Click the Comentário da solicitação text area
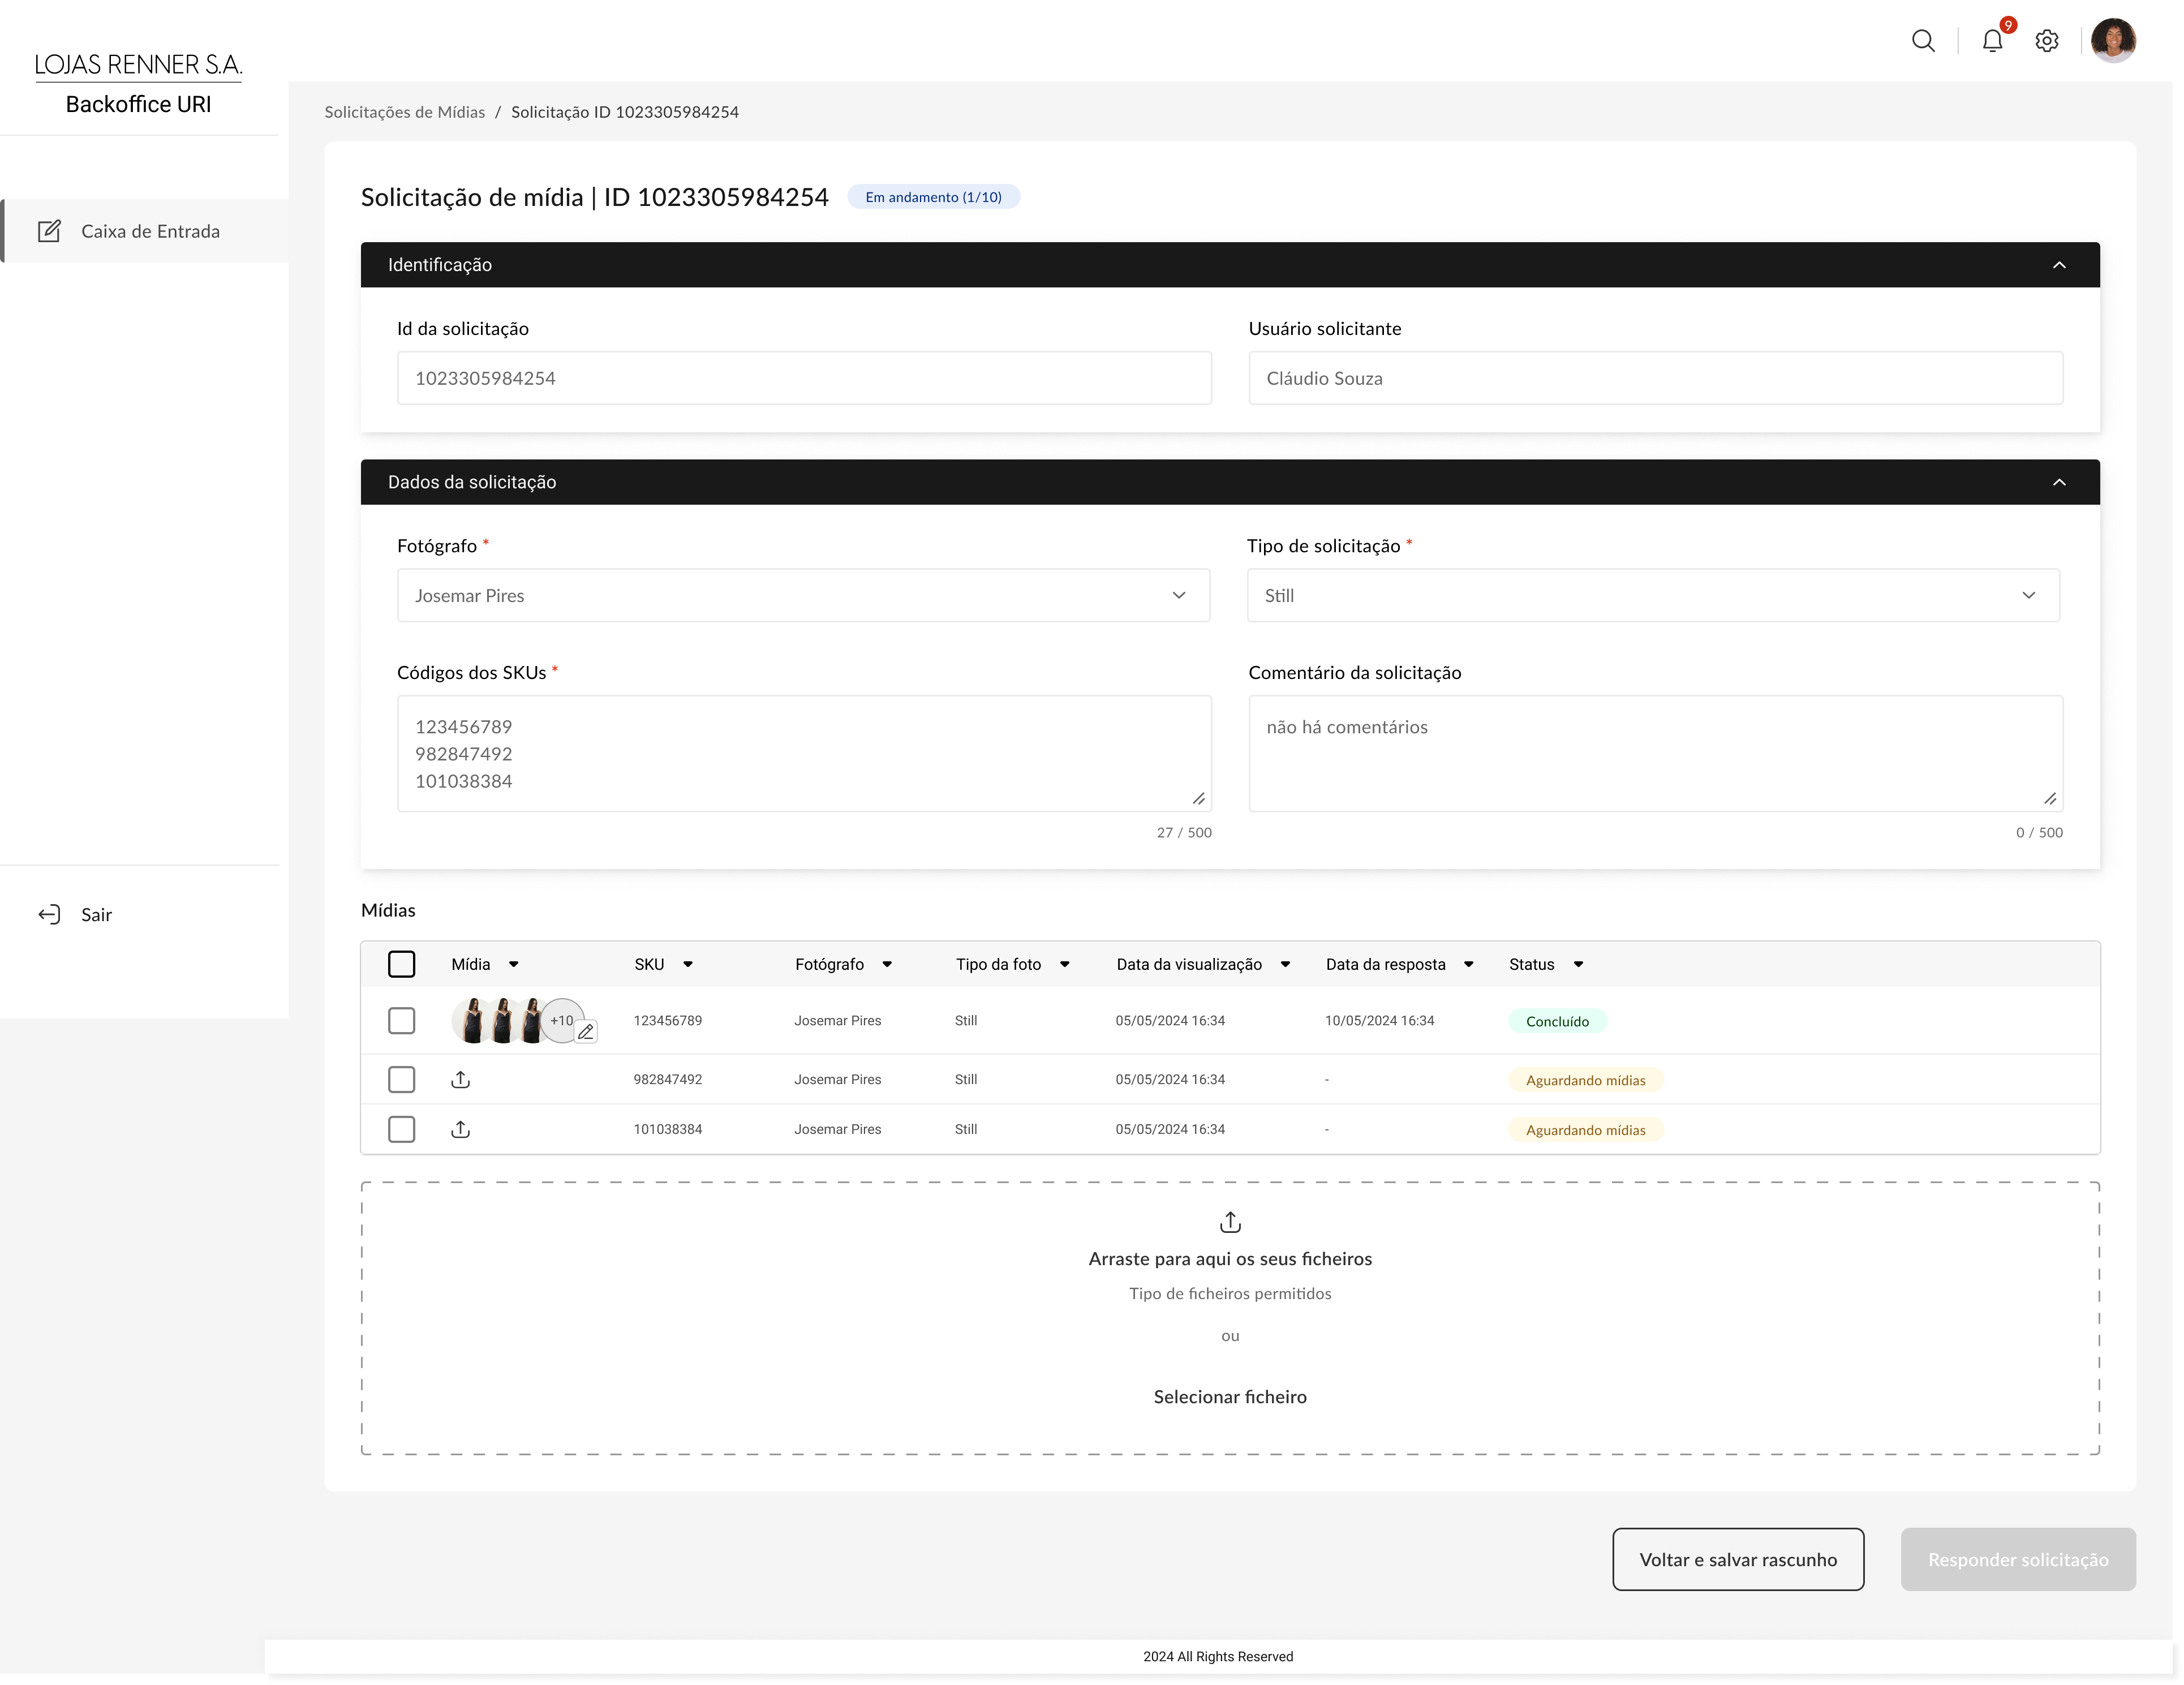Screen dimensions: 2184x1685 tap(1654, 753)
